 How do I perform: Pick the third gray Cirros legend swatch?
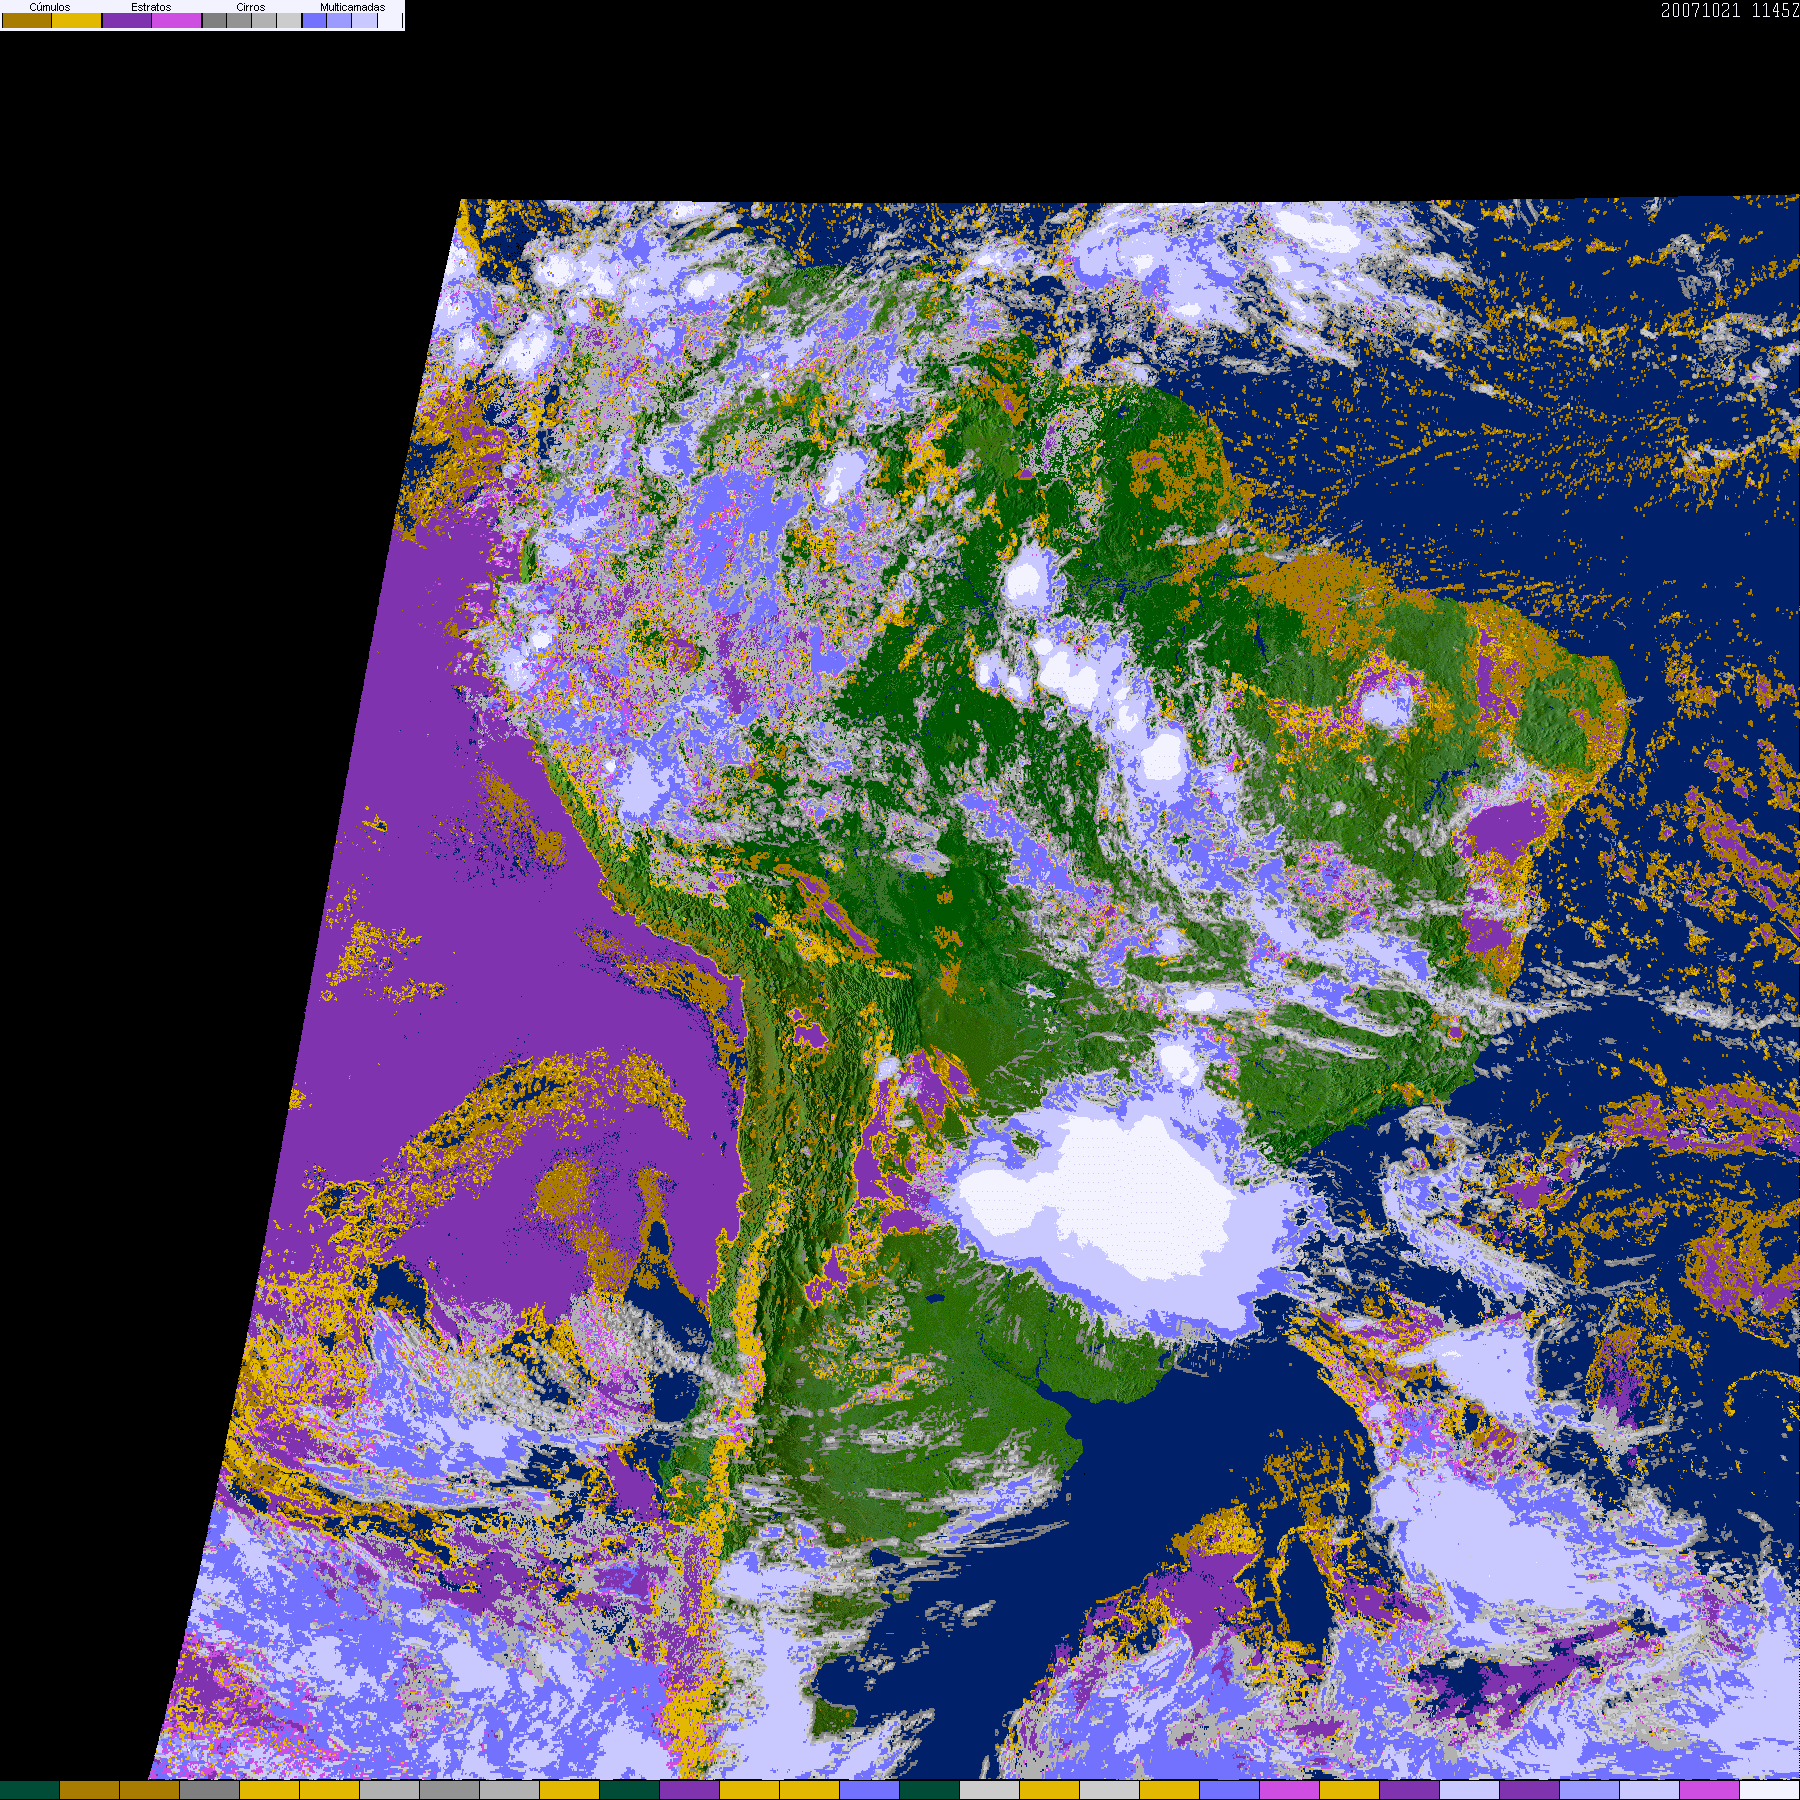(264, 21)
